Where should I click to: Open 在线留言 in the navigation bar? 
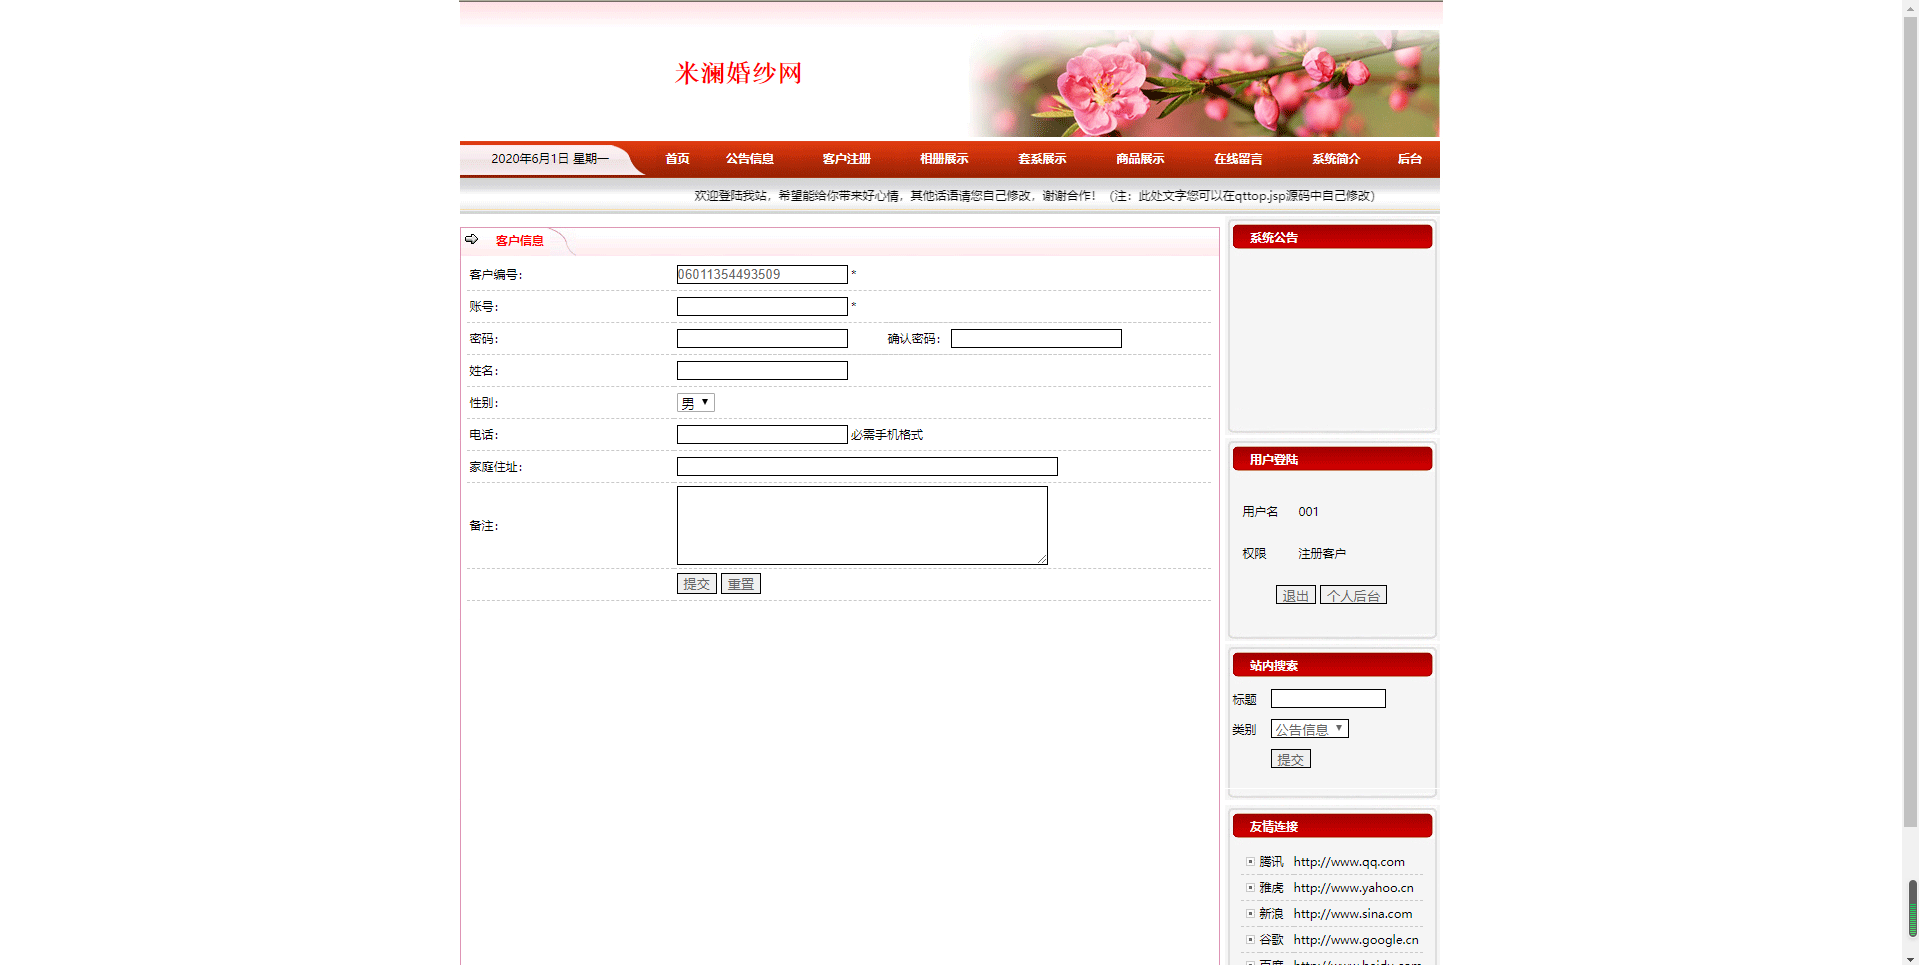(x=1238, y=159)
